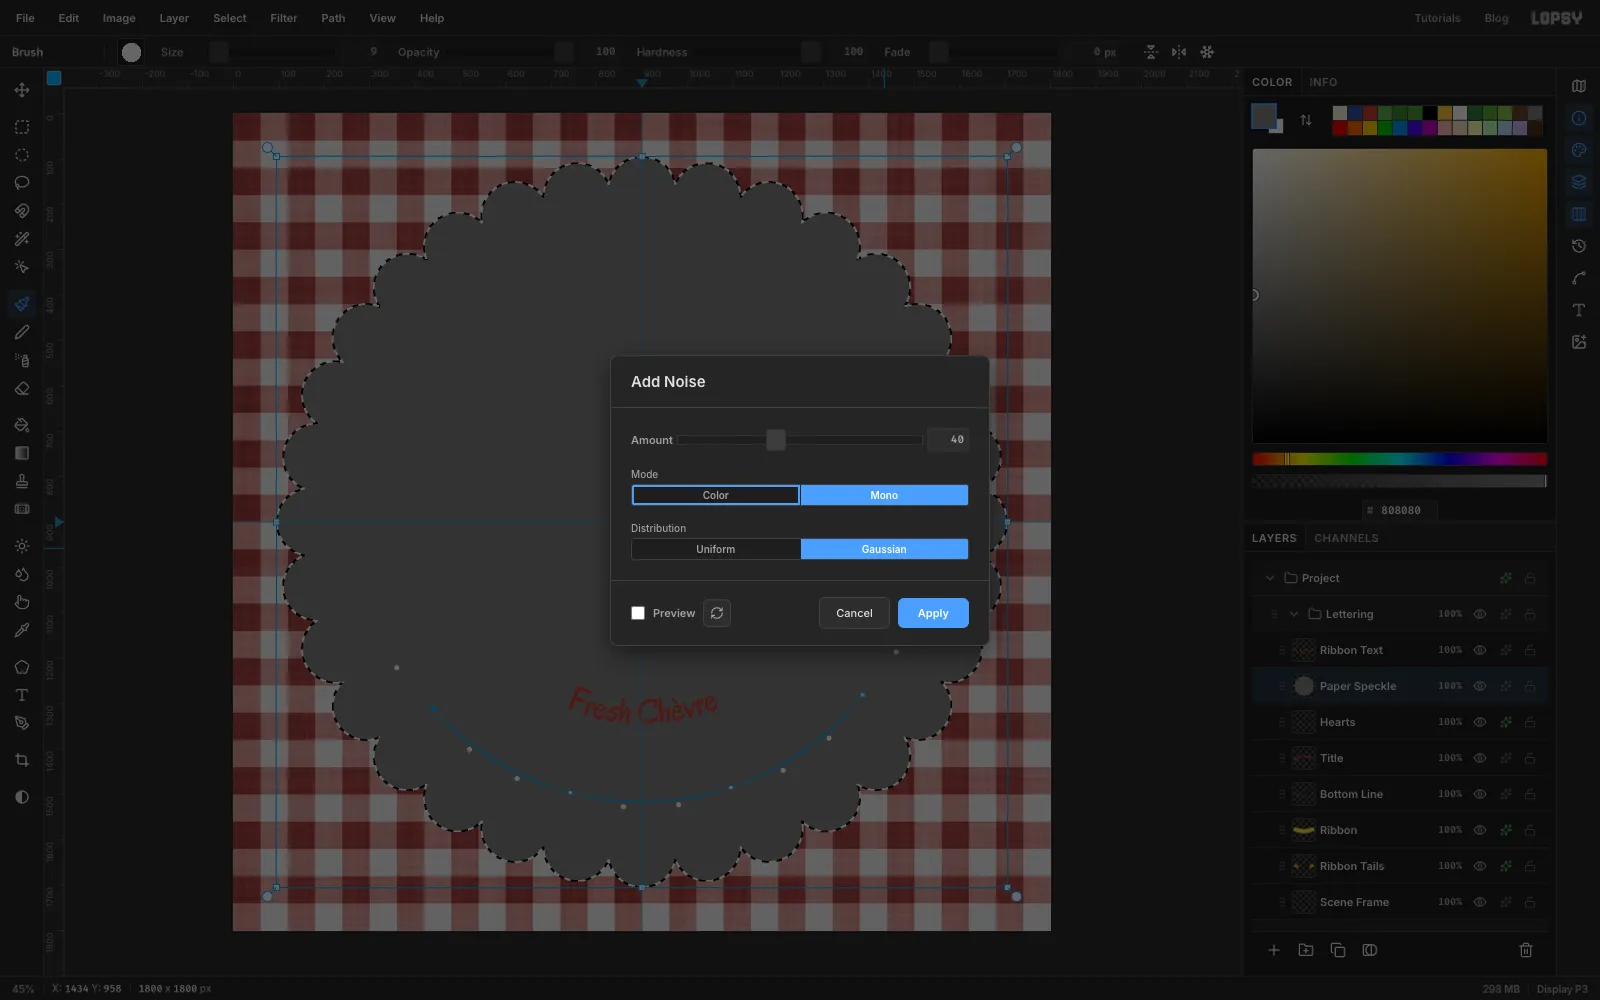Delete layer with the trash icon
Image resolution: width=1600 pixels, height=1000 pixels.
(x=1526, y=950)
